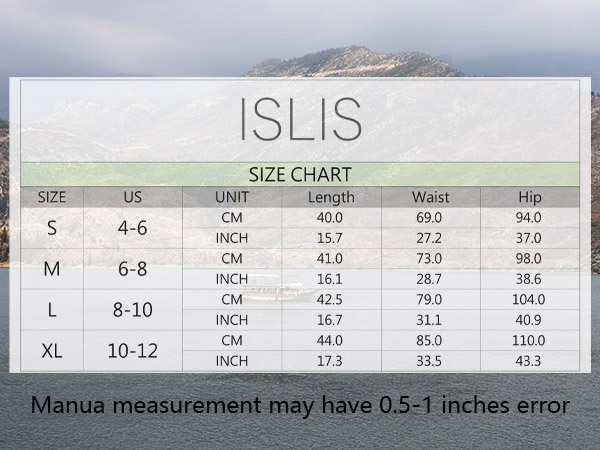Click hip value 40.9
The height and width of the screenshot is (450, 600).
tap(528, 320)
